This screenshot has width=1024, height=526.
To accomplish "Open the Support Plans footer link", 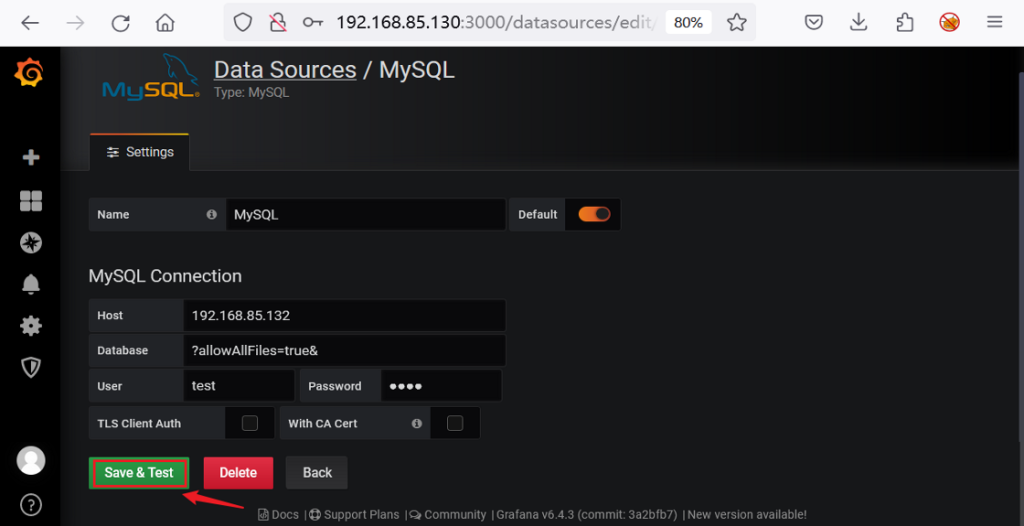I will (355, 515).
